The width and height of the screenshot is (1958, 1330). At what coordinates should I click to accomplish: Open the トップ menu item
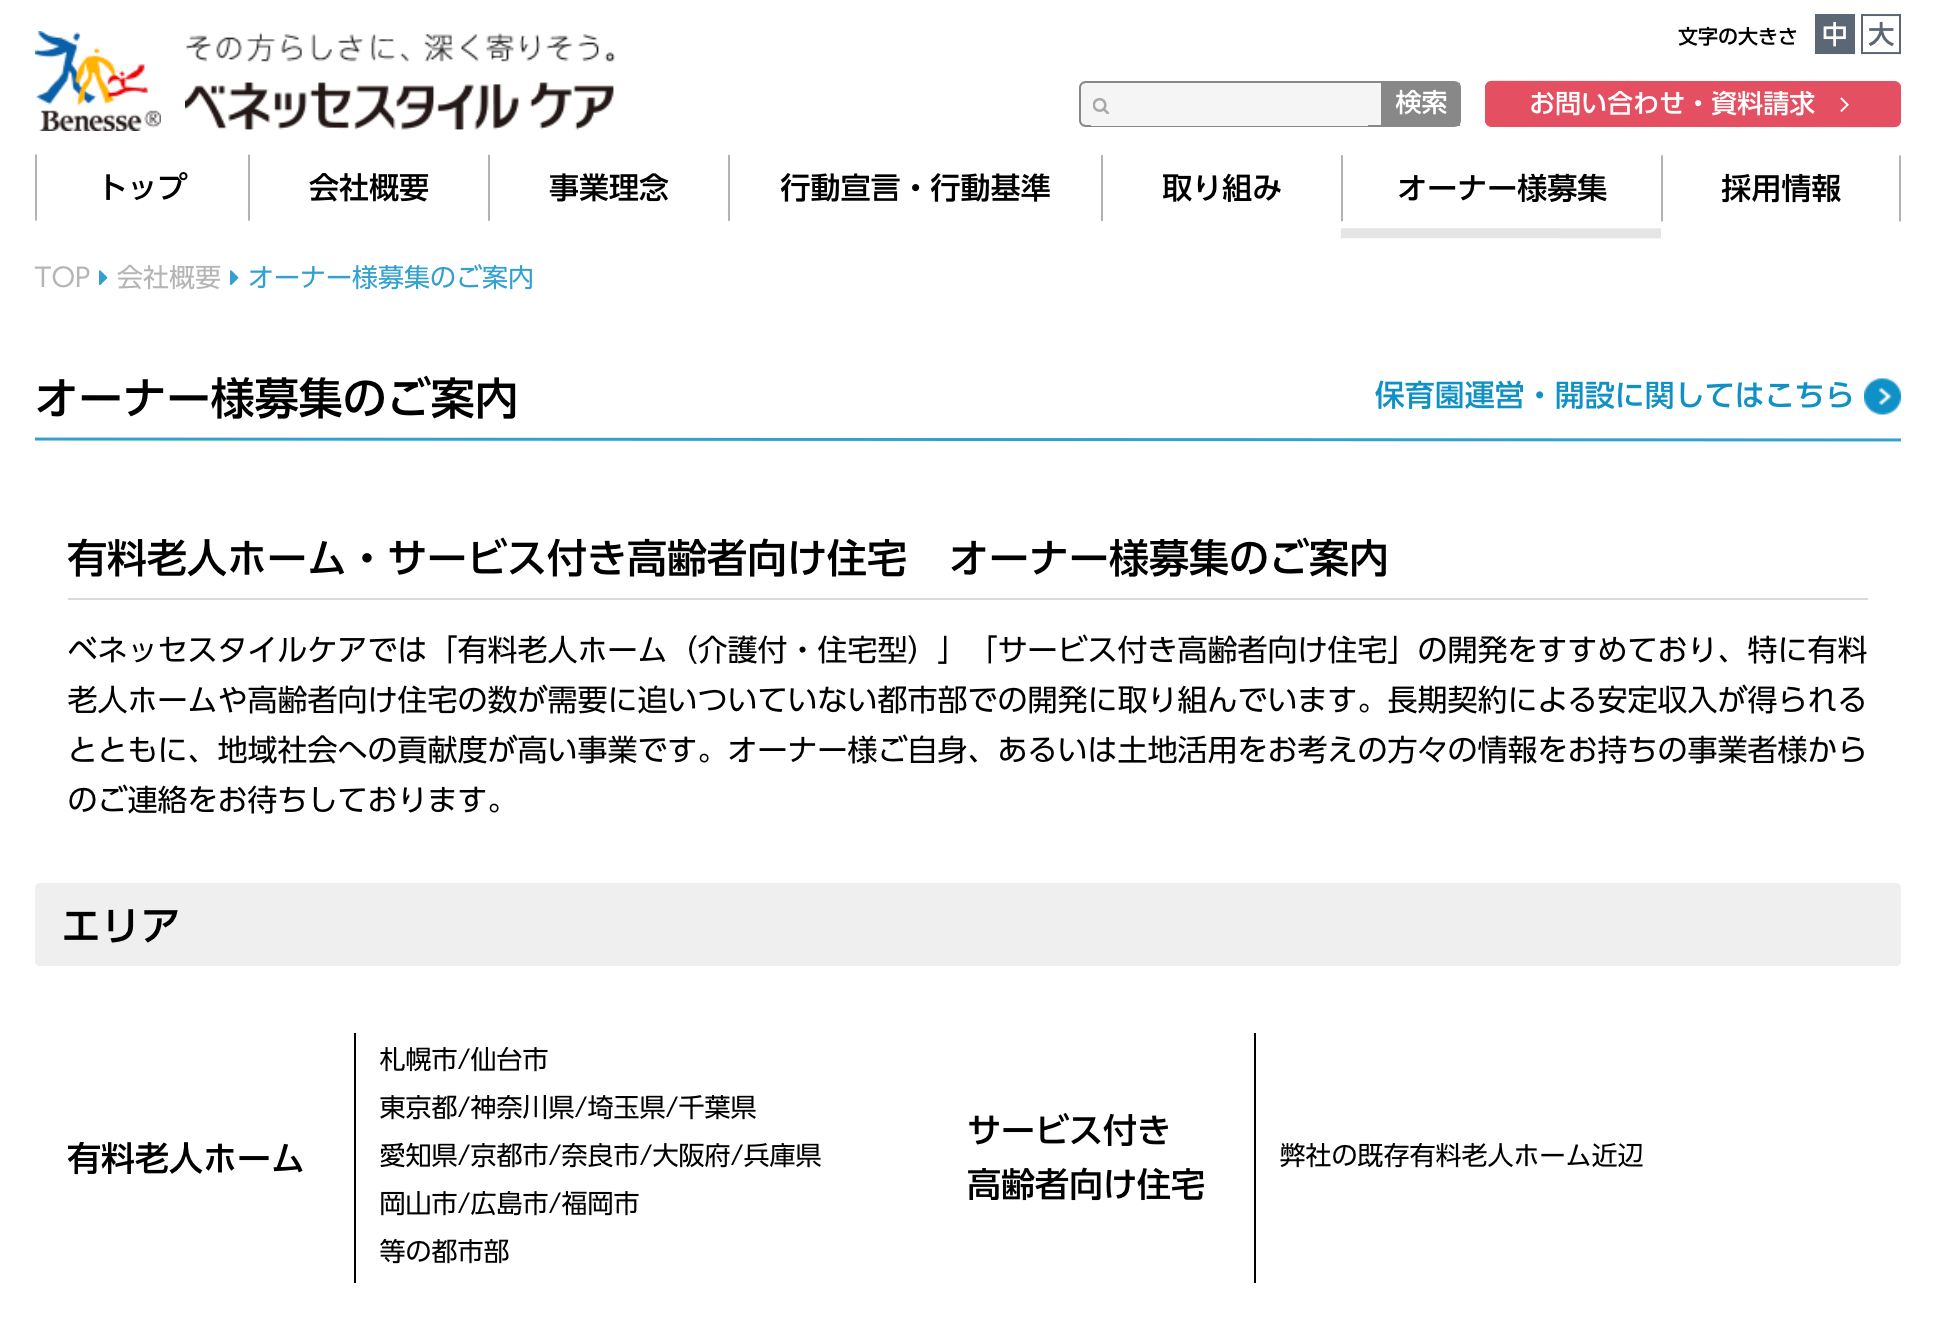tap(143, 188)
